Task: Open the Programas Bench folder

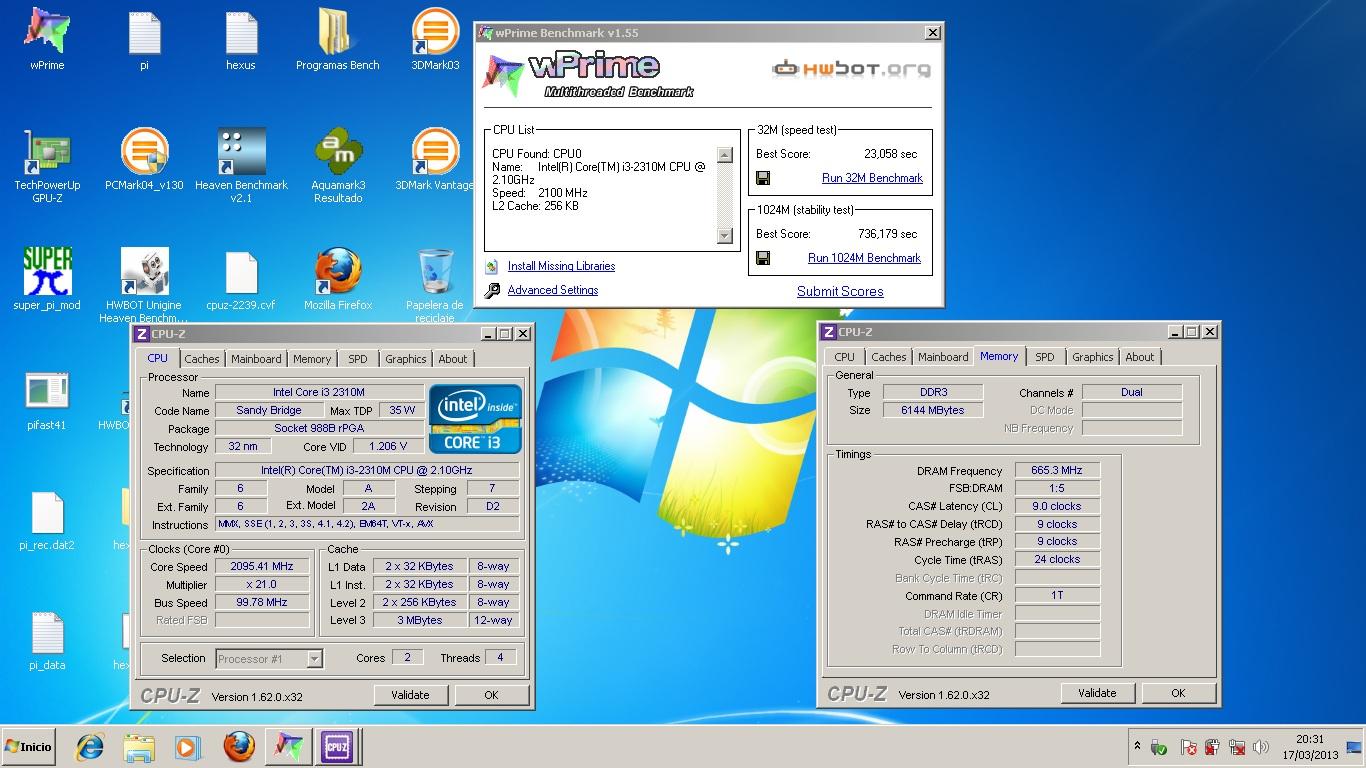Action: click(338, 40)
